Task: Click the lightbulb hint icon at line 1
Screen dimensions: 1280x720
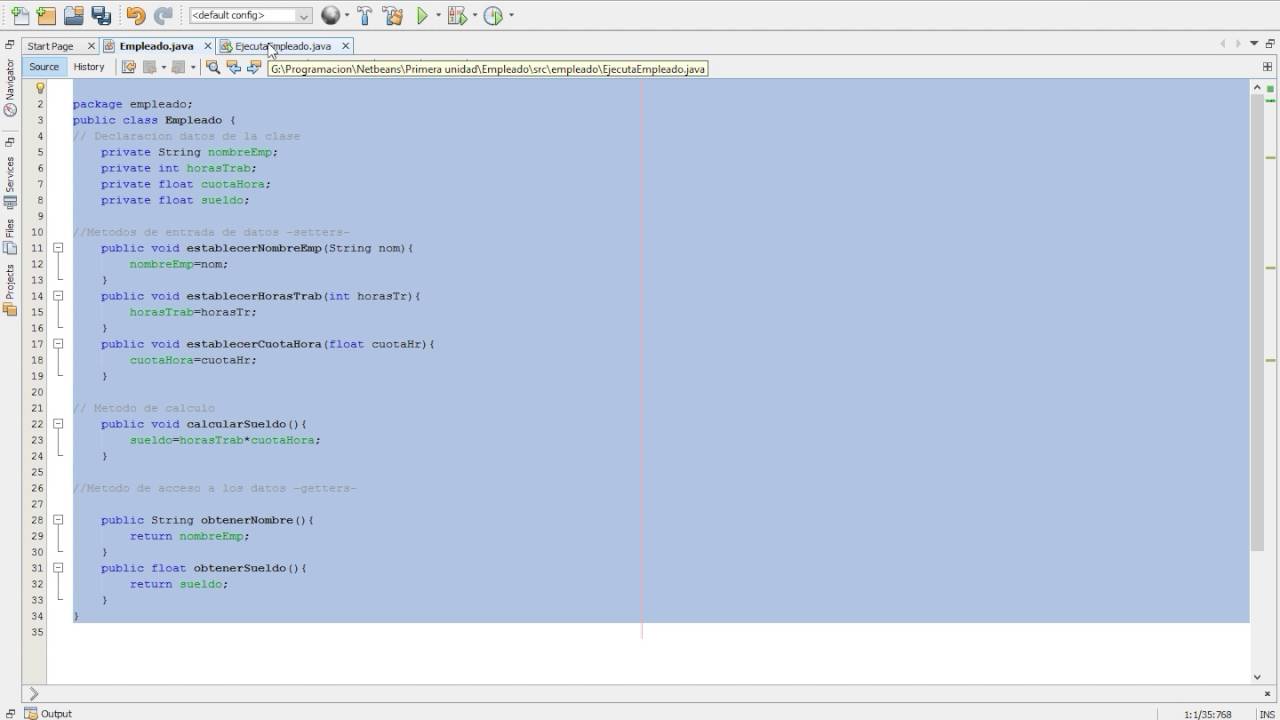Action: (x=40, y=88)
